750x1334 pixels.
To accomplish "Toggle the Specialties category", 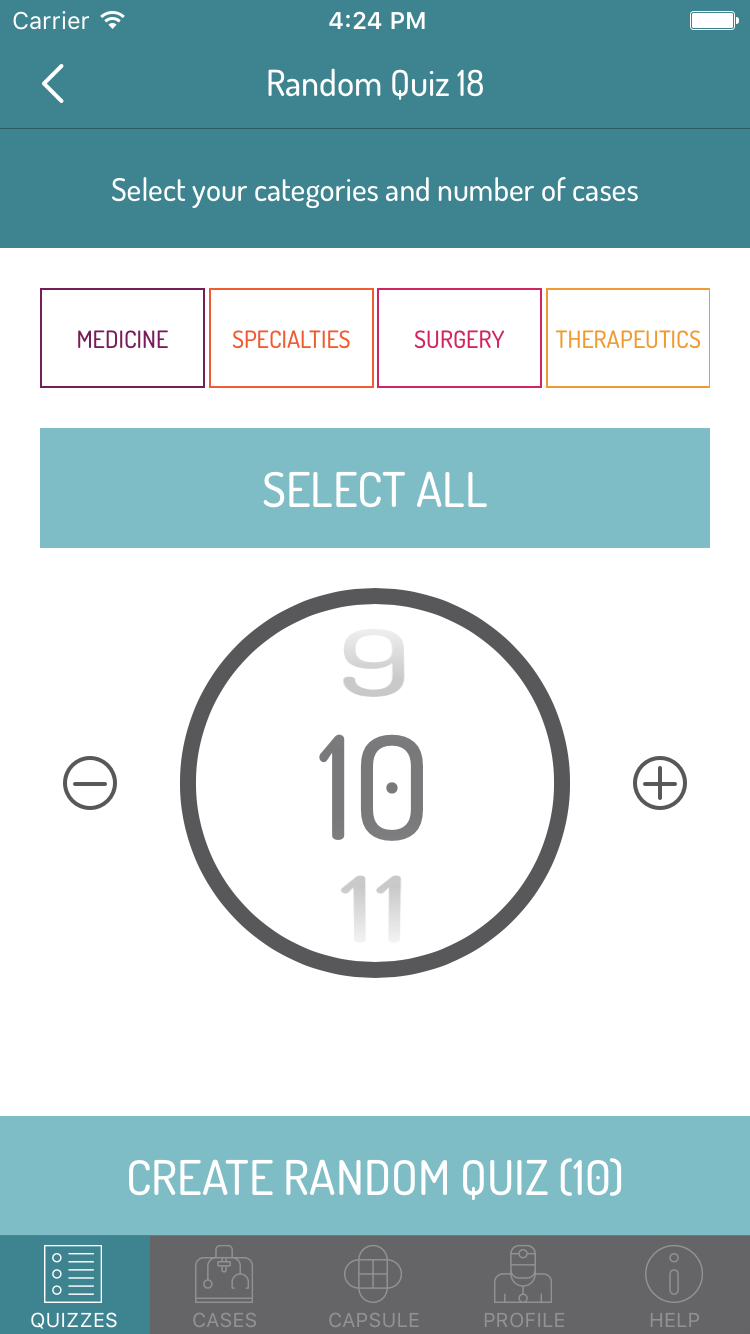I will pos(291,339).
